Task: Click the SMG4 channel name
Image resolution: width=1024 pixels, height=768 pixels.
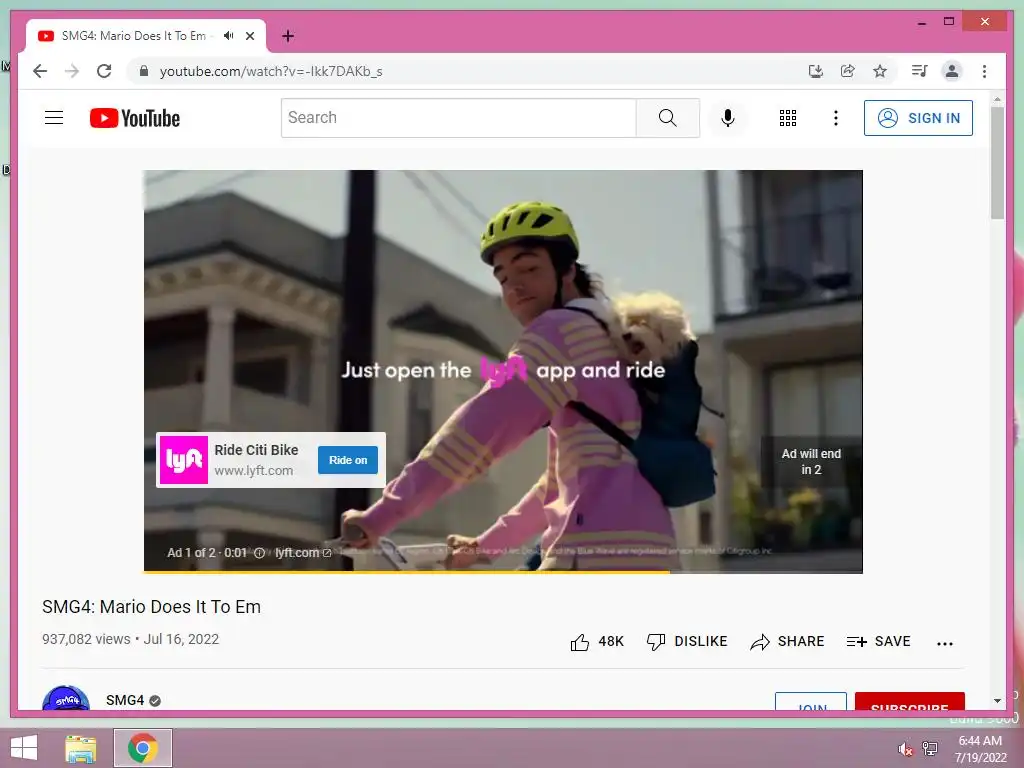Action: pyautogui.click(x=125, y=700)
